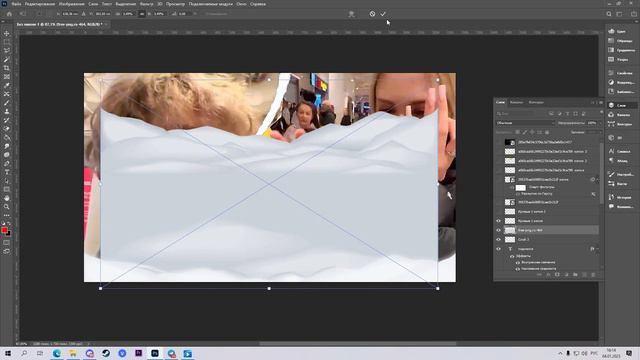The height and width of the screenshot is (360, 640).
Task: Click the create new group folder icon
Action: [x=575, y=275]
